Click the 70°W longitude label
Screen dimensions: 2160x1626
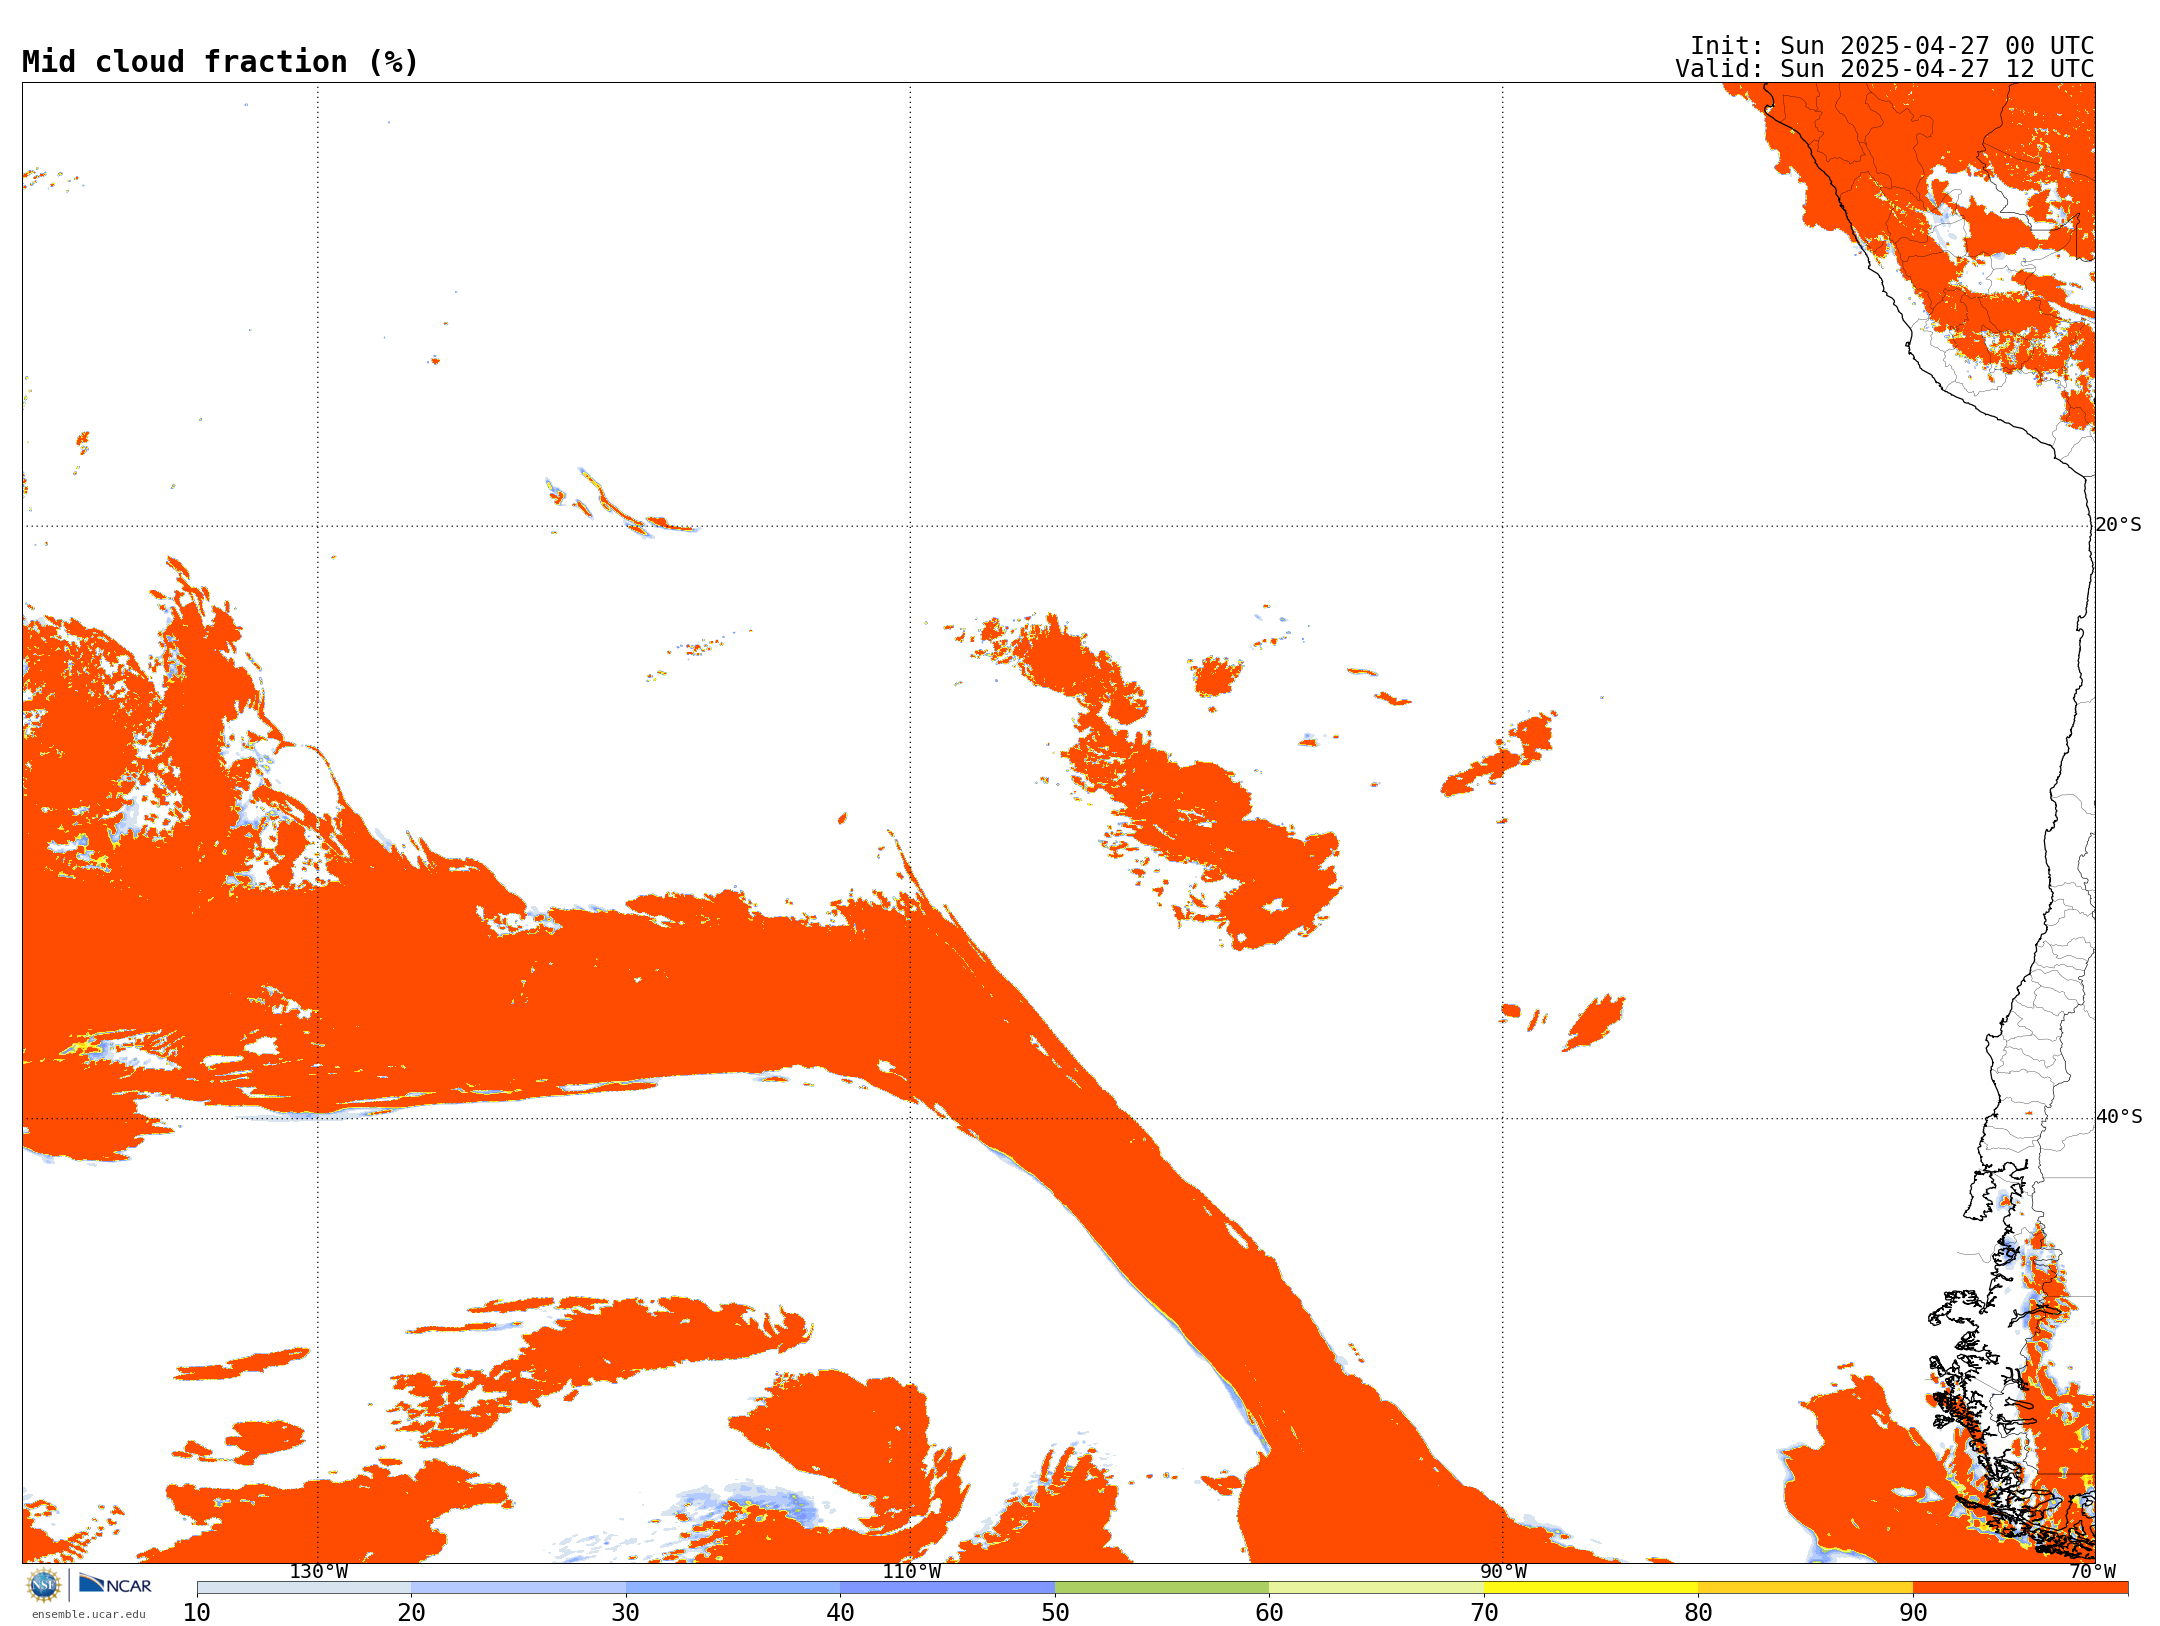(2092, 1571)
